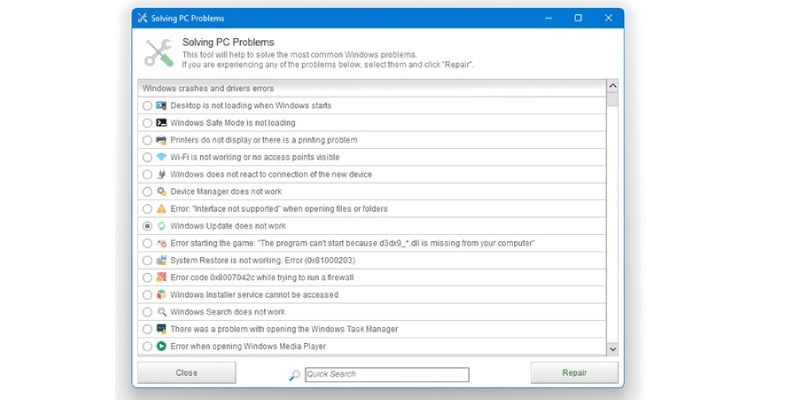Select the System Restore is not working option
This screenshot has width=790, height=400.
coord(147,260)
